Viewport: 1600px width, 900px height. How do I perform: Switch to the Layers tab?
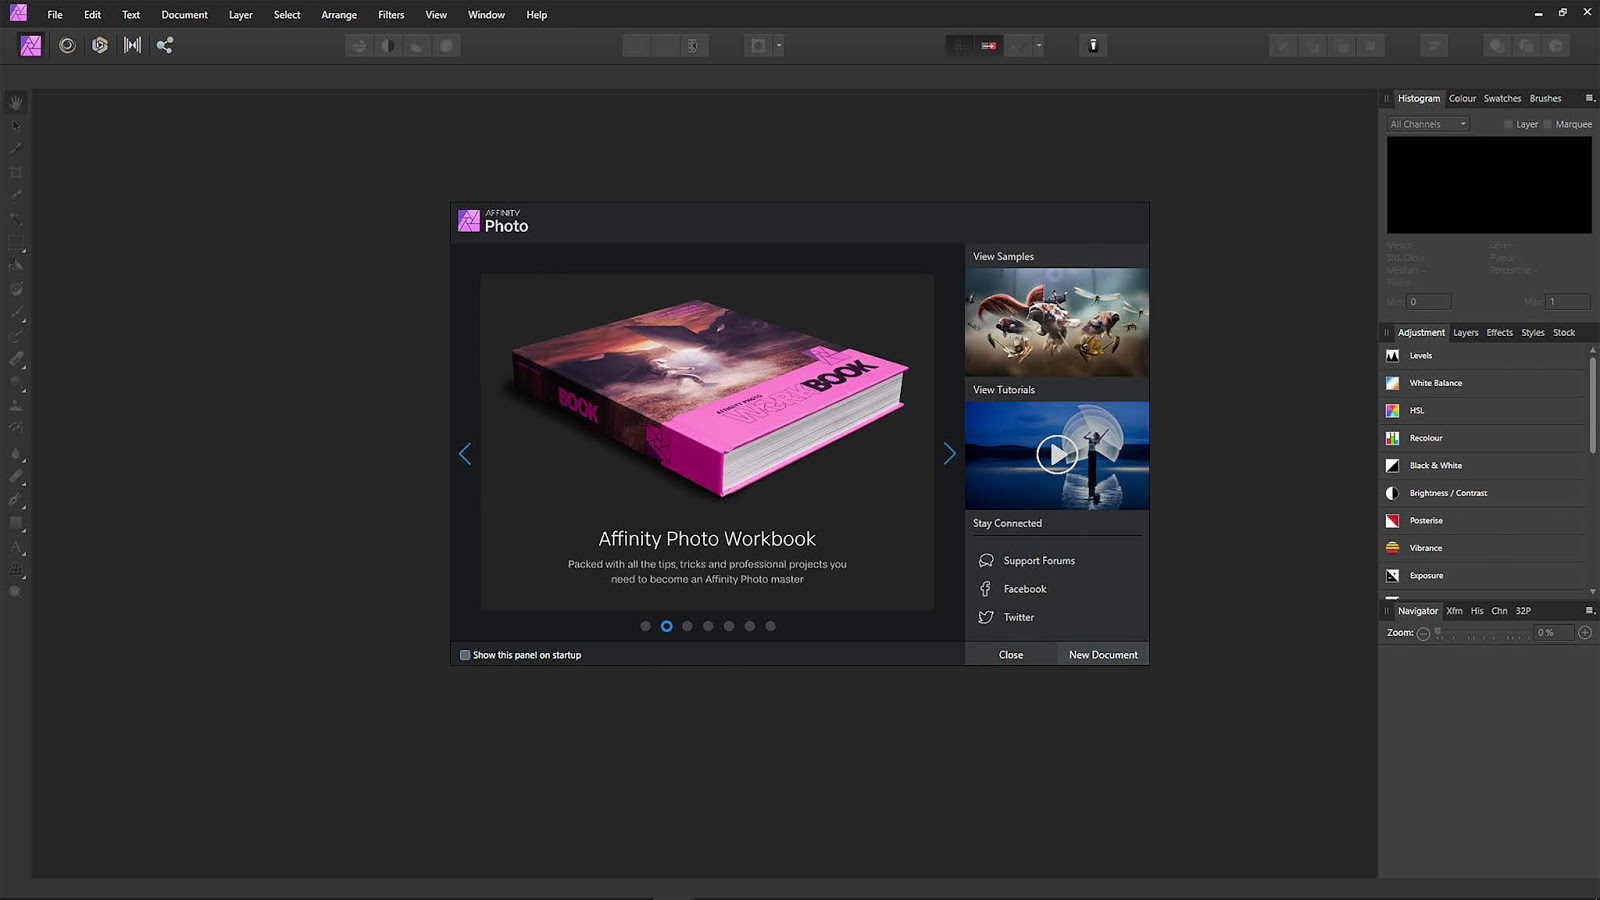pos(1466,333)
